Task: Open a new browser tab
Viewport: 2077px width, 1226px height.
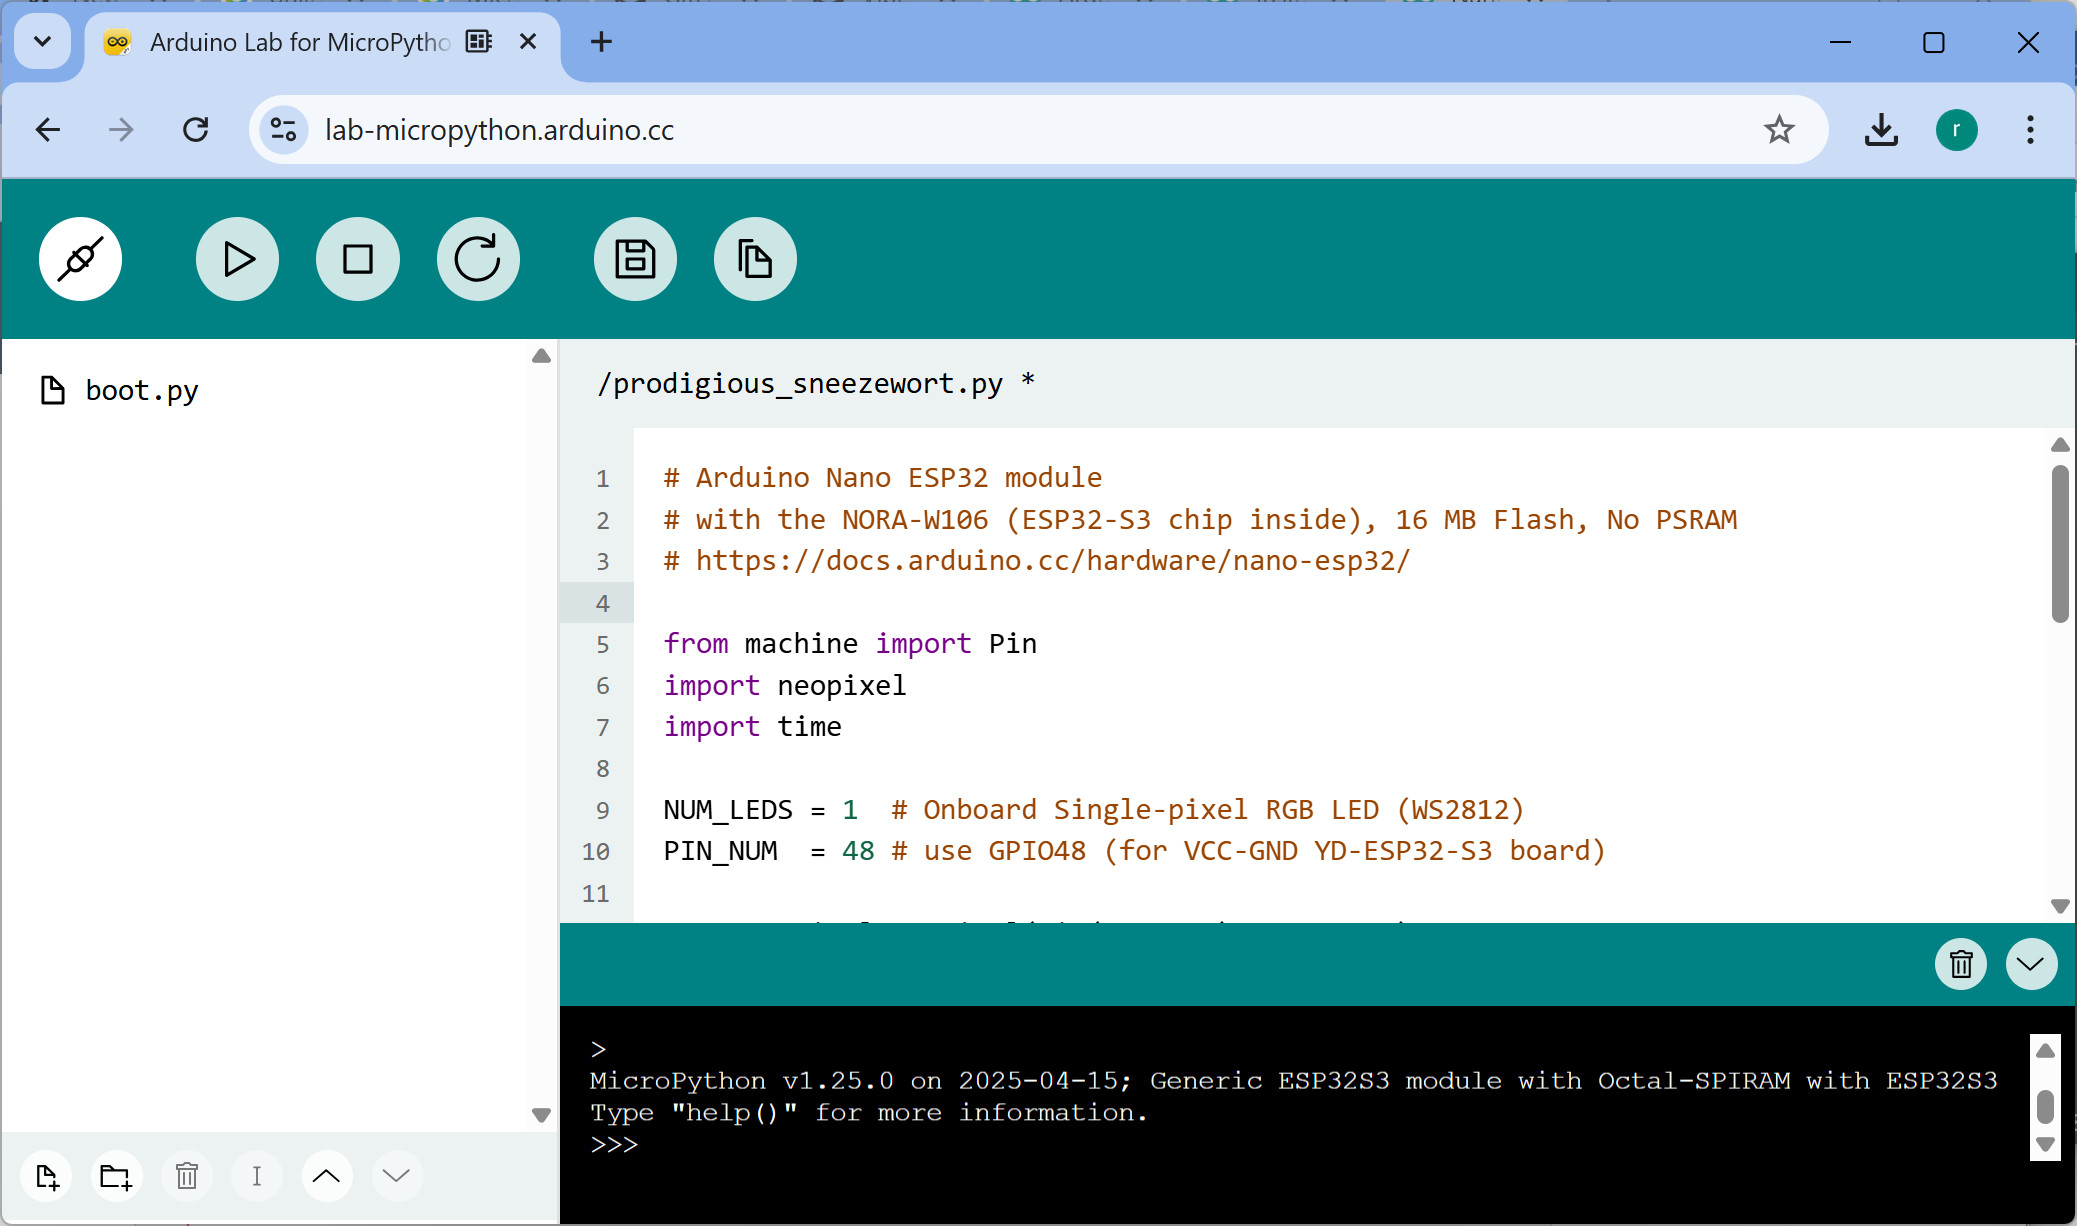Action: pyautogui.click(x=601, y=42)
